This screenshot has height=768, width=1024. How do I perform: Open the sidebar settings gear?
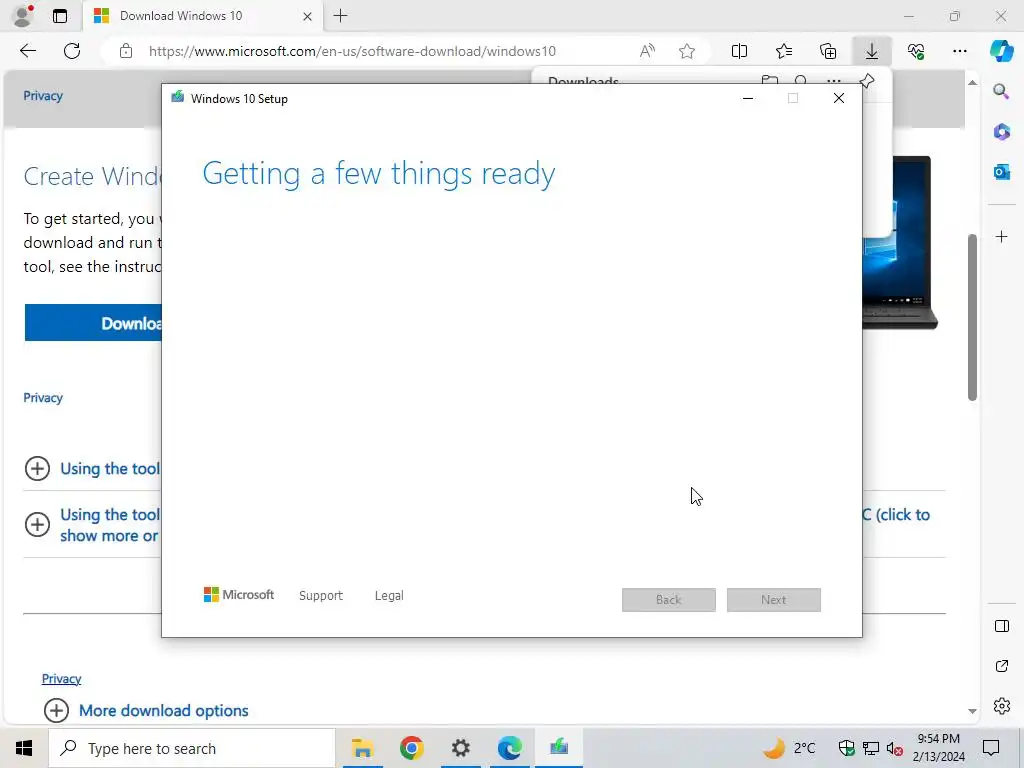pos(1001,706)
